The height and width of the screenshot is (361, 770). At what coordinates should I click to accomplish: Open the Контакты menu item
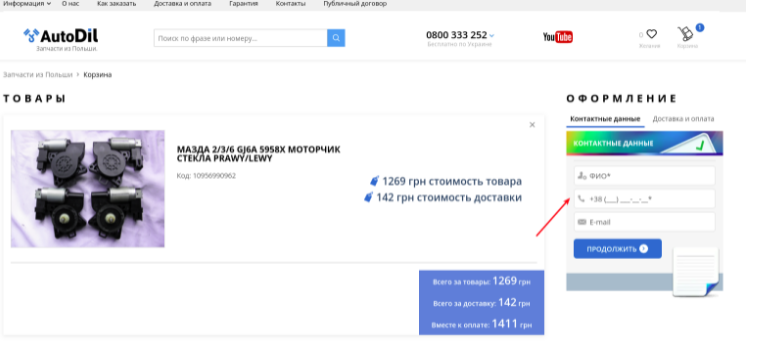click(291, 3)
